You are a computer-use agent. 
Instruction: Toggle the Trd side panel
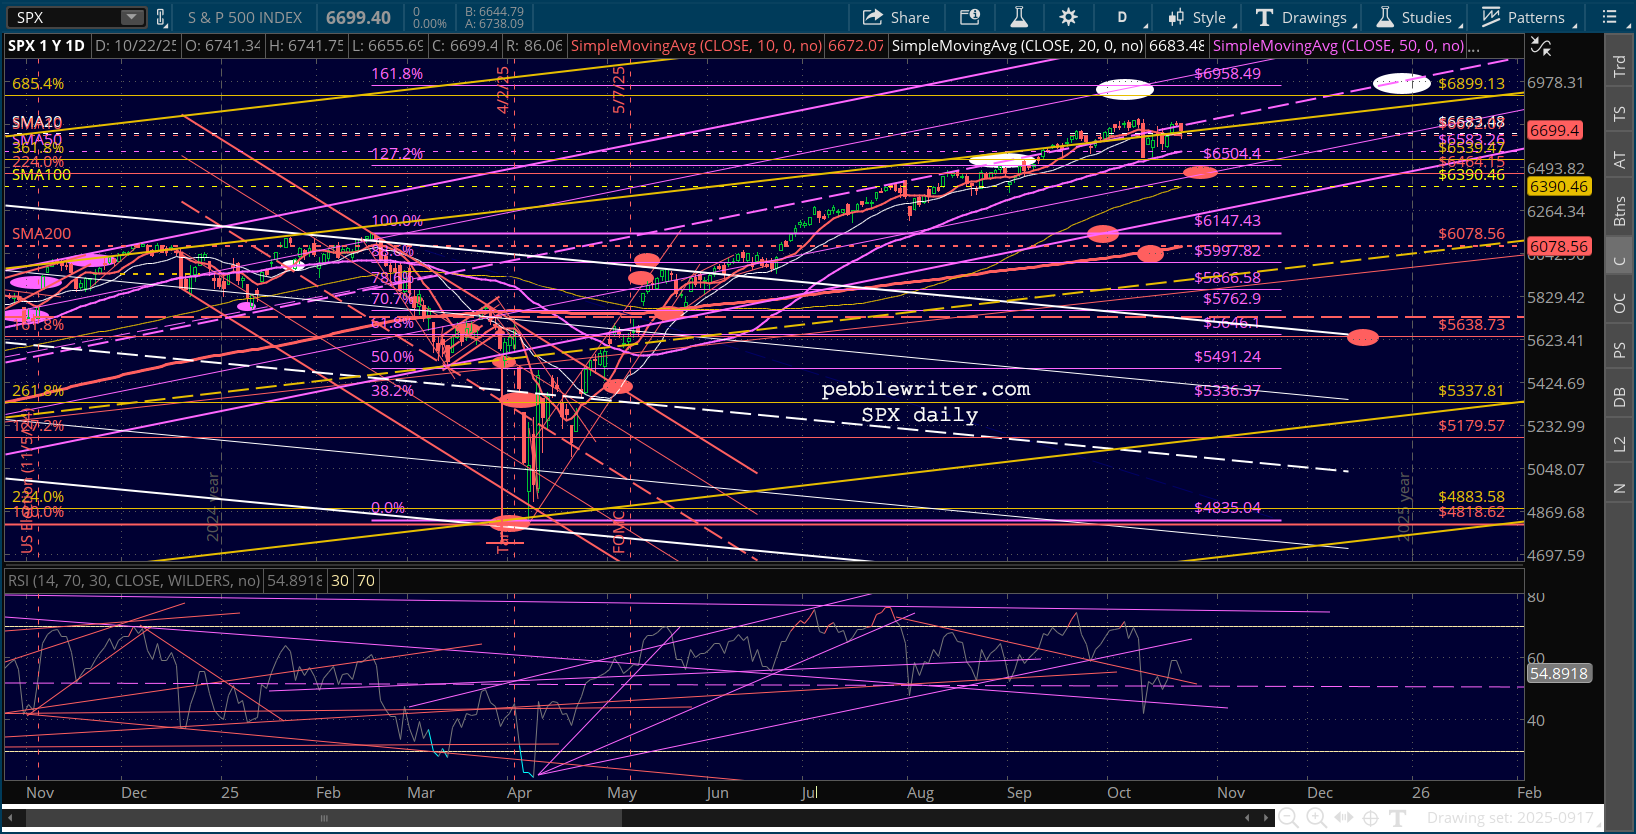tap(1619, 66)
